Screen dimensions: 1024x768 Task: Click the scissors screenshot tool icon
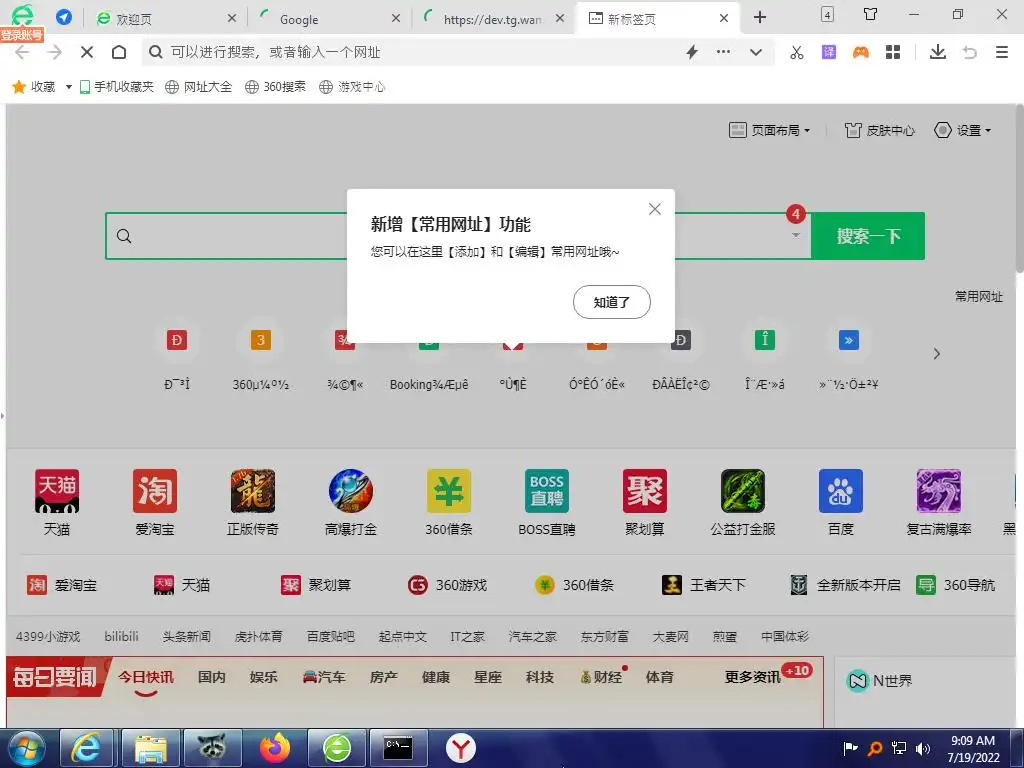(797, 52)
